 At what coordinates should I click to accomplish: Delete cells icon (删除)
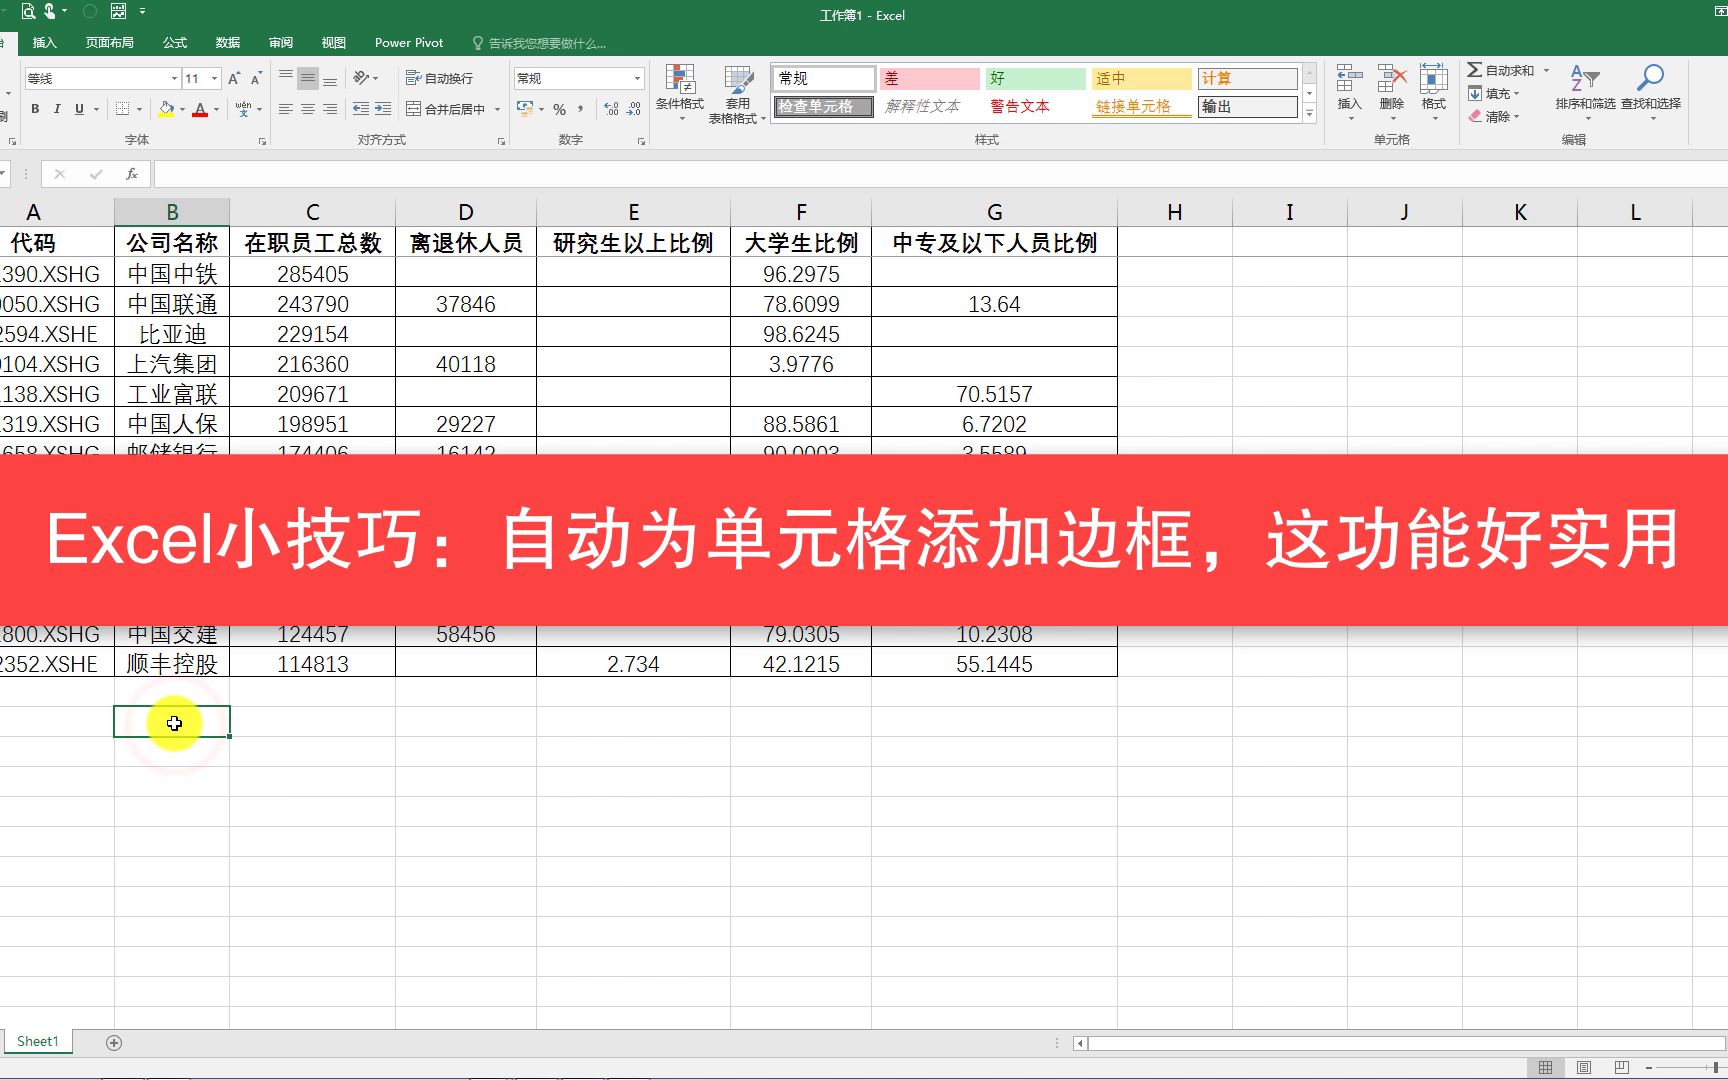(1392, 93)
